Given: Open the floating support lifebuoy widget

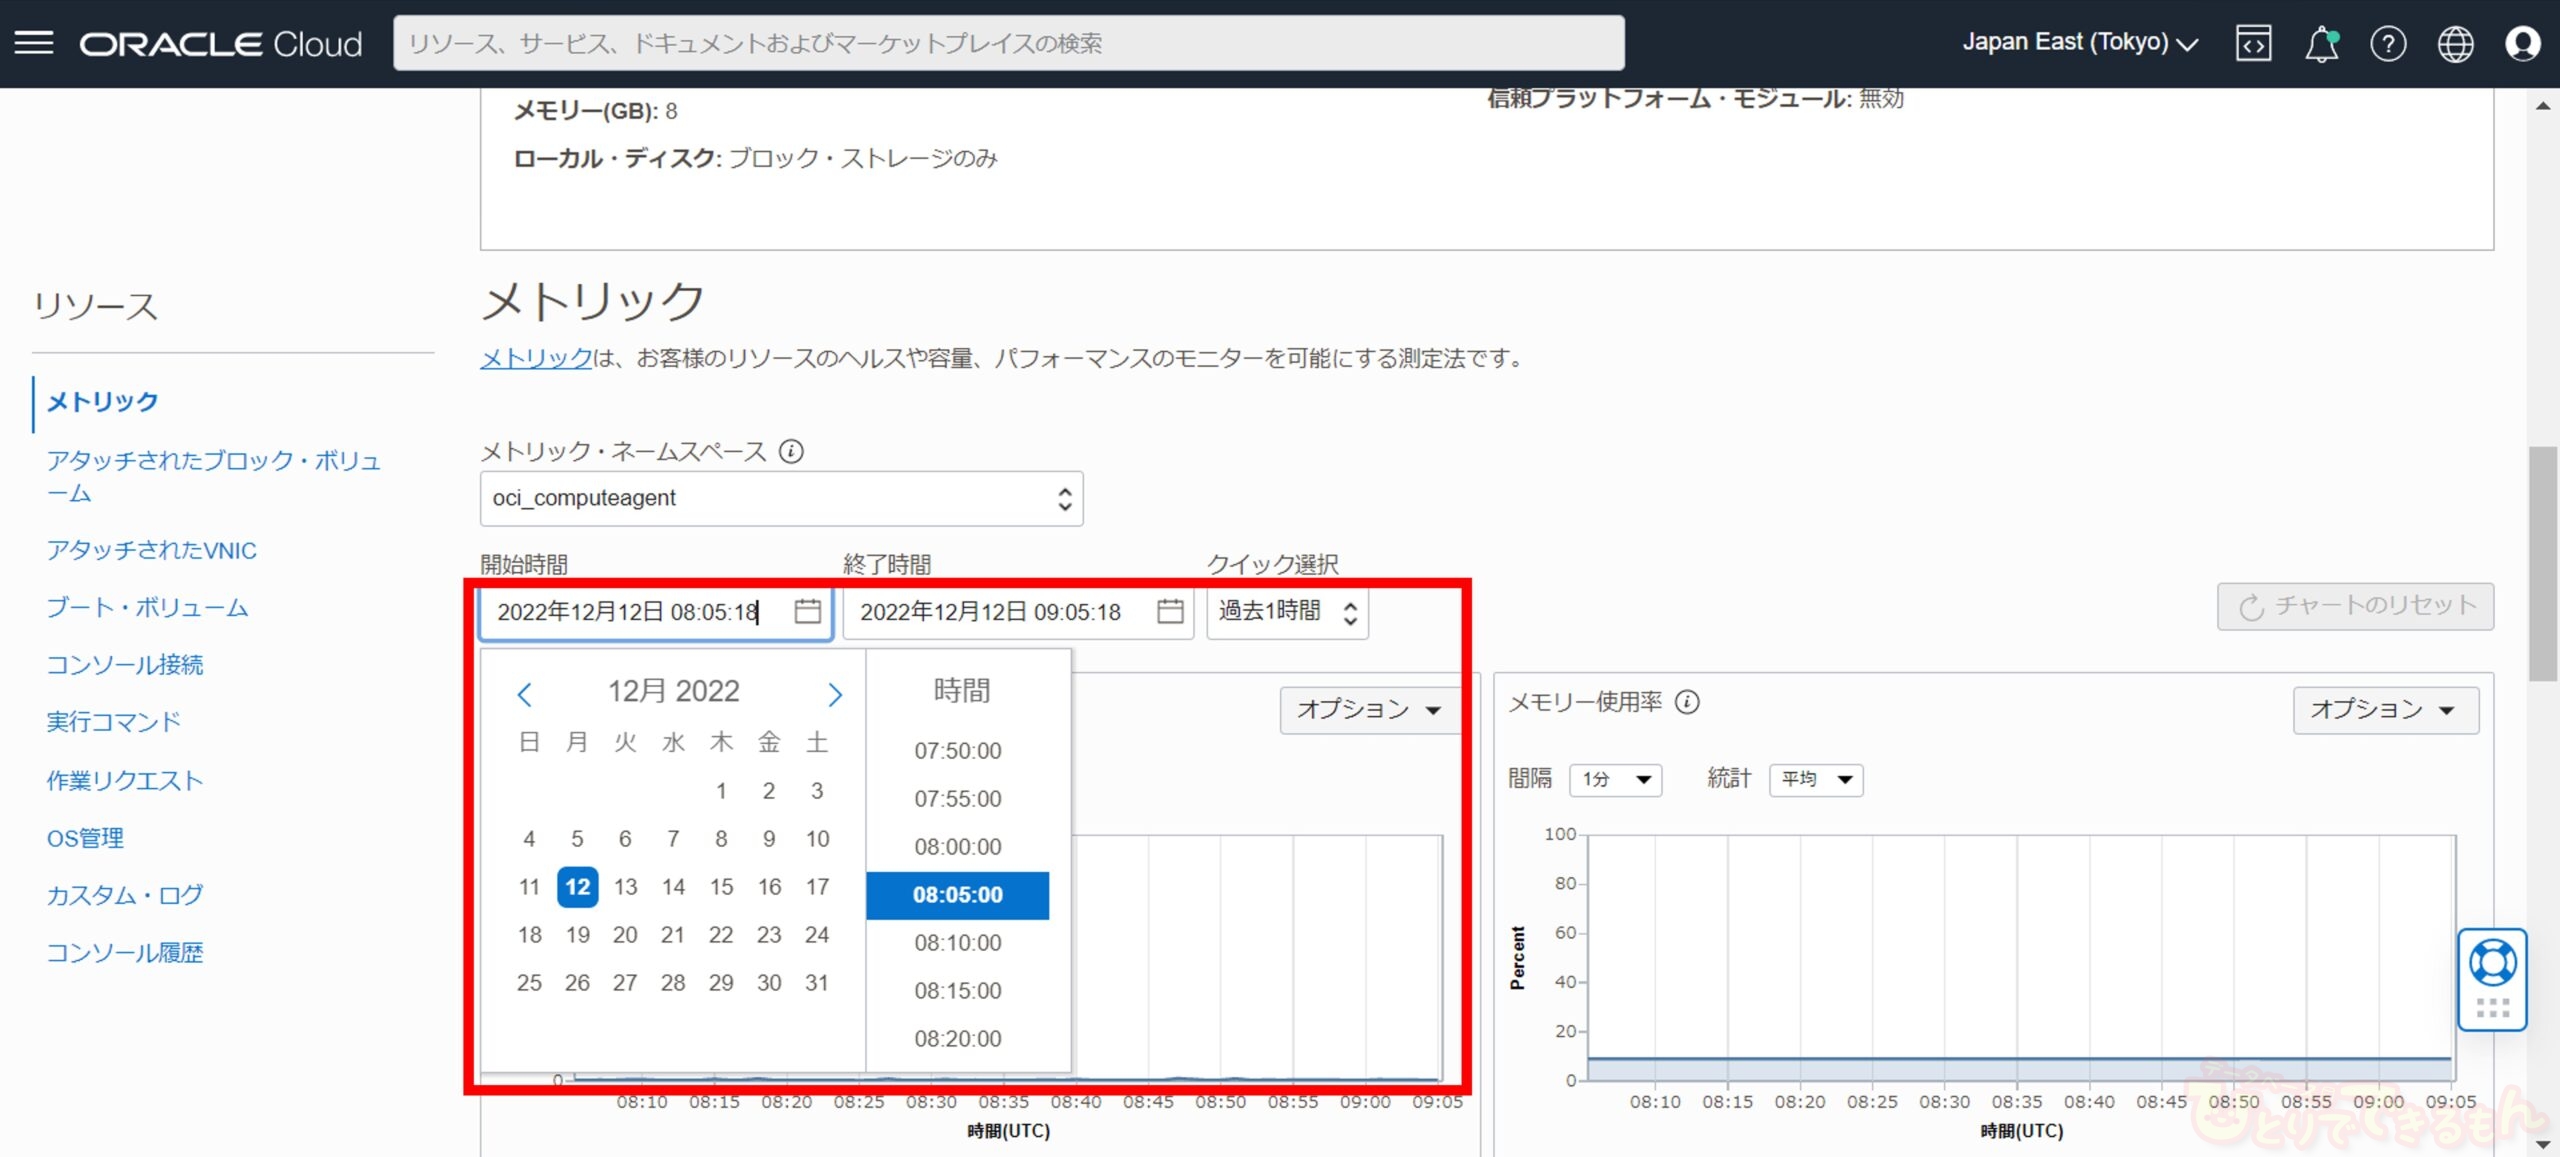Looking at the screenshot, I should tap(2492, 964).
